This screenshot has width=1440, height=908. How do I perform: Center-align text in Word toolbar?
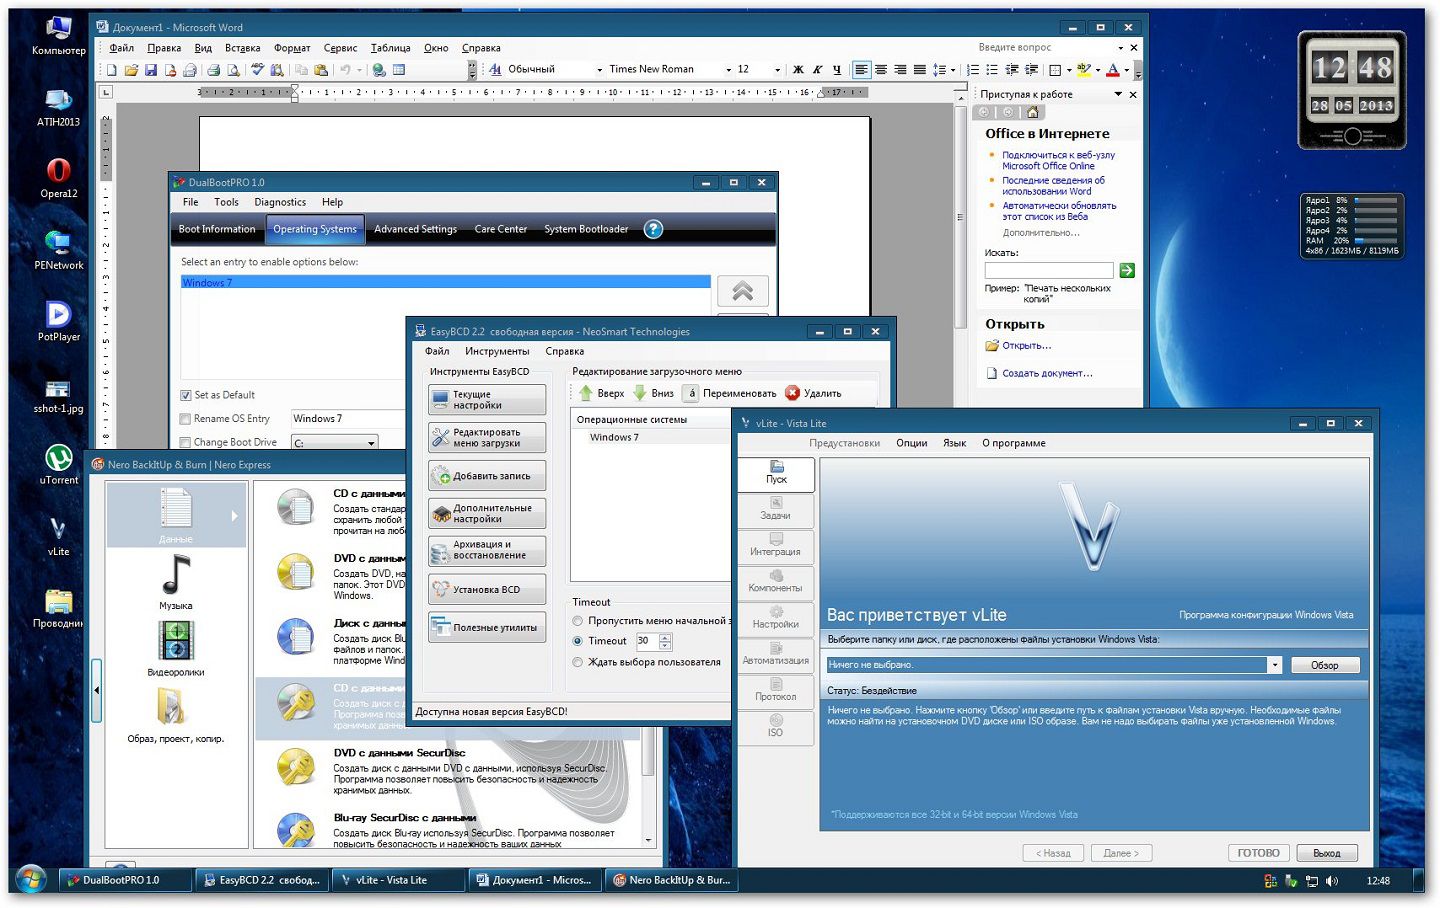coord(881,70)
